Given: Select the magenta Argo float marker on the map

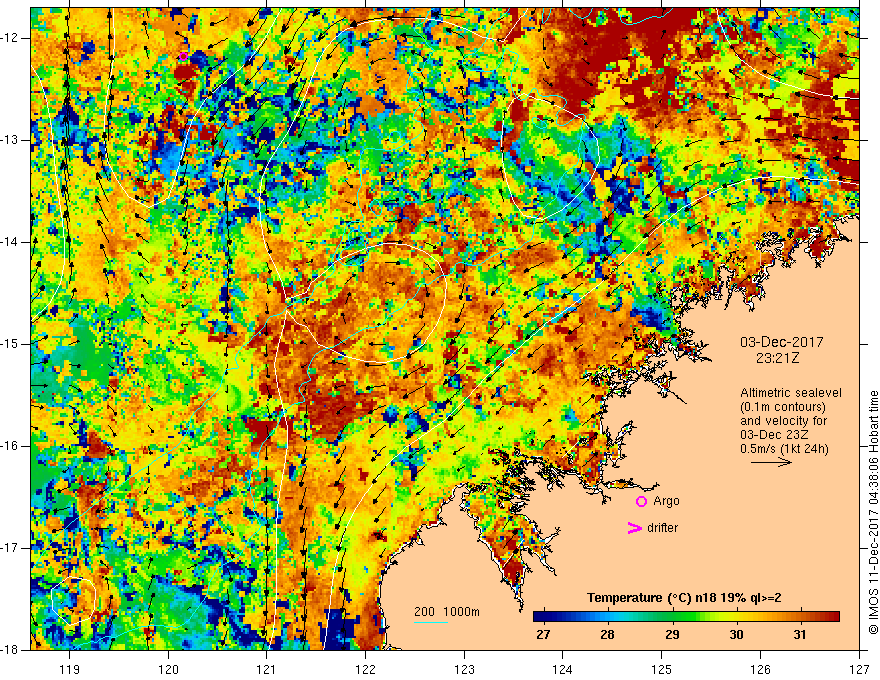Looking at the screenshot, I should tap(184, 56).
